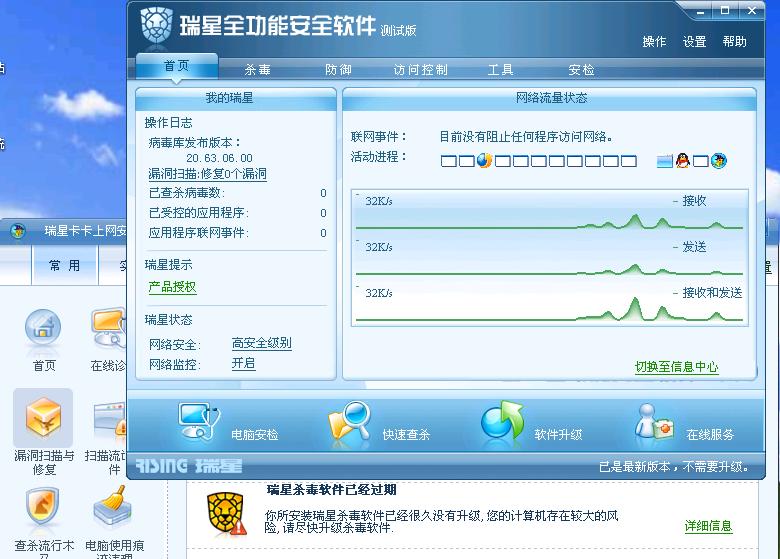
Task: Click the window process icon before QQ penguin
Action: (665, 161)
